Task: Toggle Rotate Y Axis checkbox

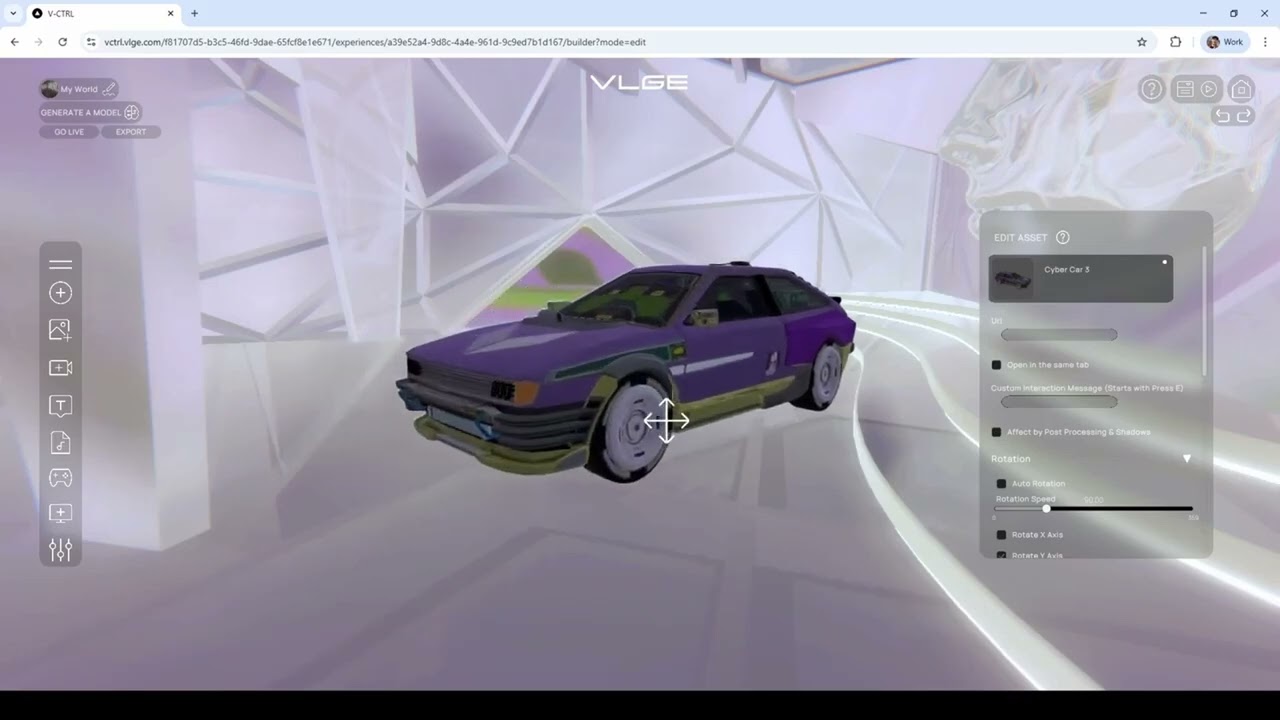Action: coord(1001,555)
